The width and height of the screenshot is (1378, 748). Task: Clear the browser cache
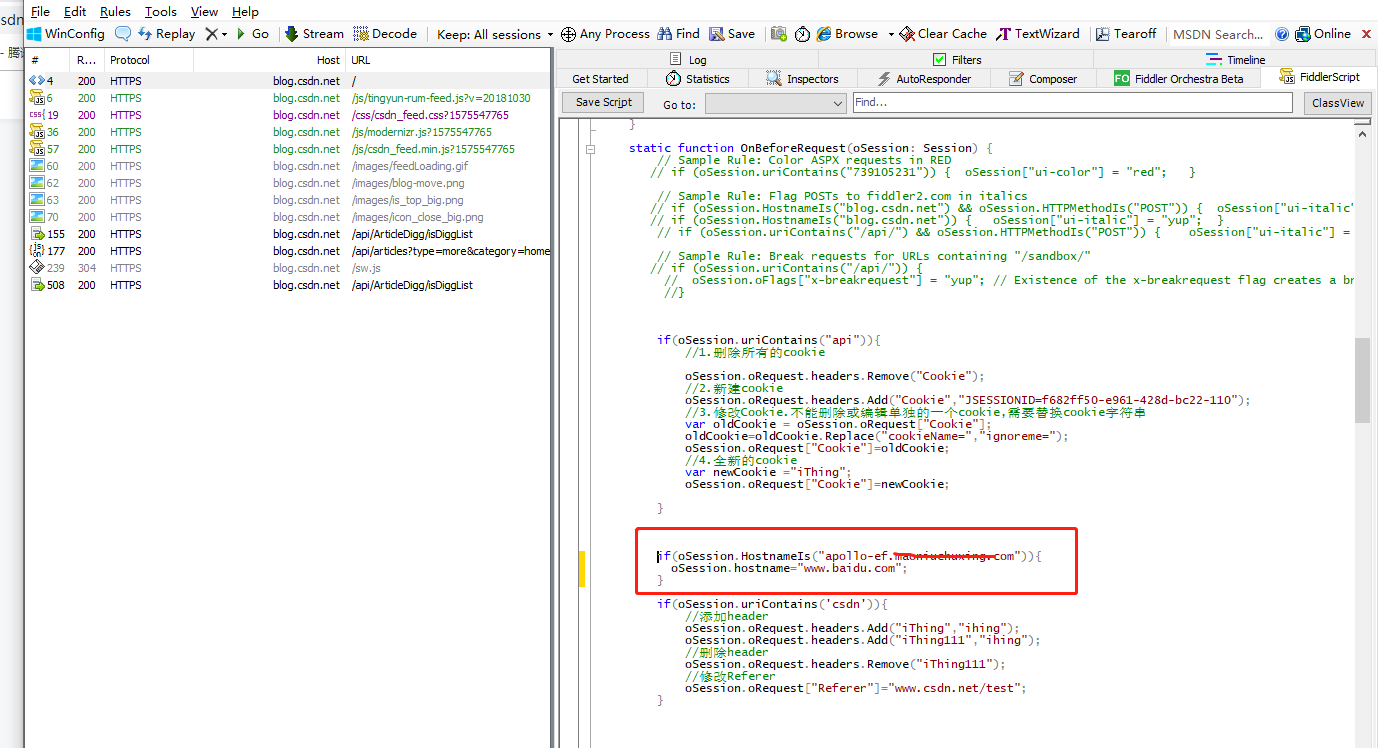pos(941,33)
